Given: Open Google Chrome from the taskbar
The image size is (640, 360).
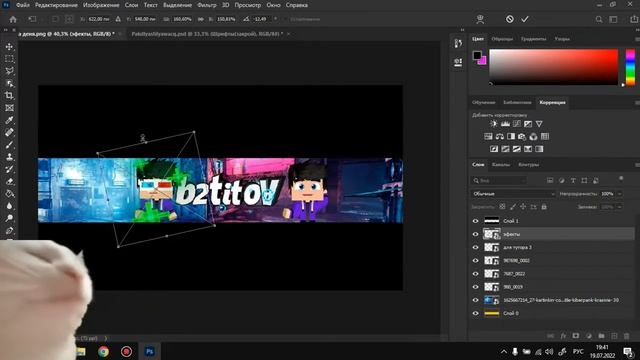Looking at the screenshot, I should click(x=103, y=351).
